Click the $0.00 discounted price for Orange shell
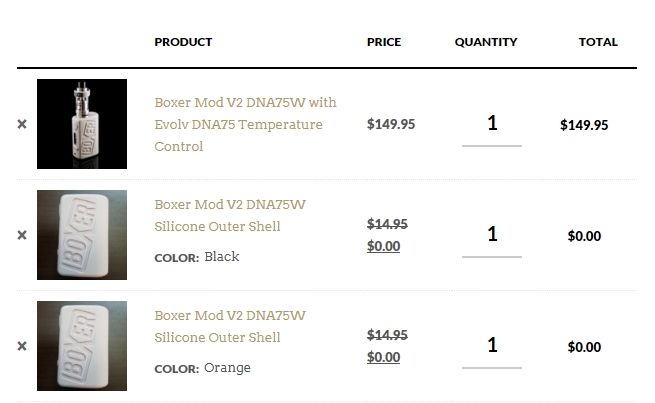The height and width of the screenshot is (403, 655). click(383, 357)
